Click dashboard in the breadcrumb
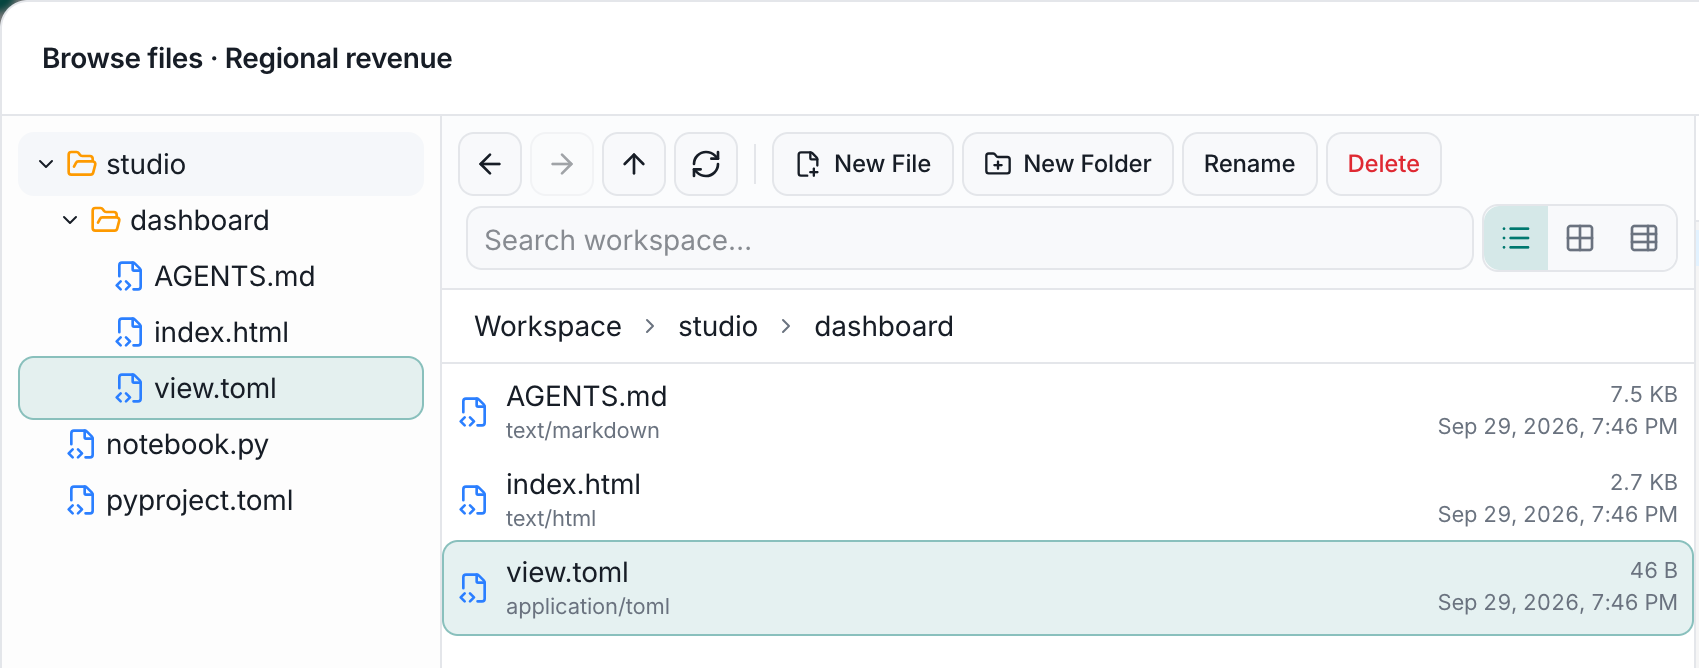Image resolution: width=1699 pixels, height=668 pixels. click(x=884, y=327)
